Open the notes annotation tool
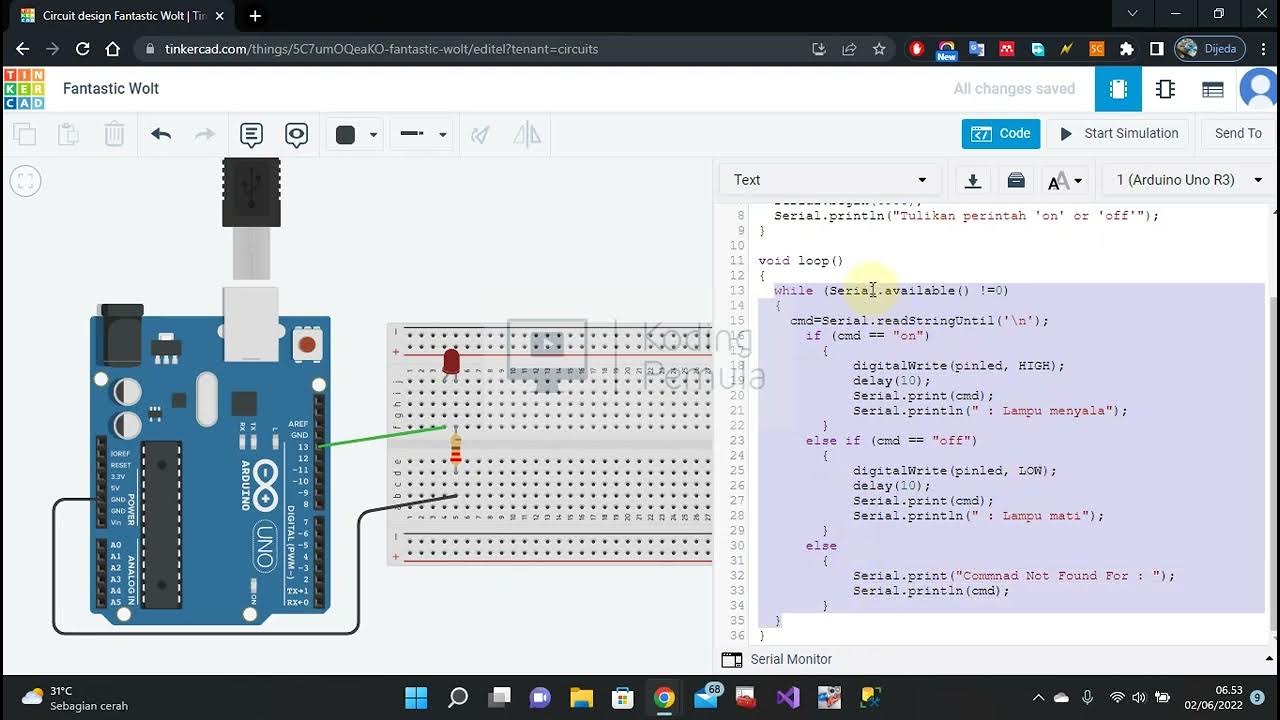1280x720 pixels. (251, 134)
